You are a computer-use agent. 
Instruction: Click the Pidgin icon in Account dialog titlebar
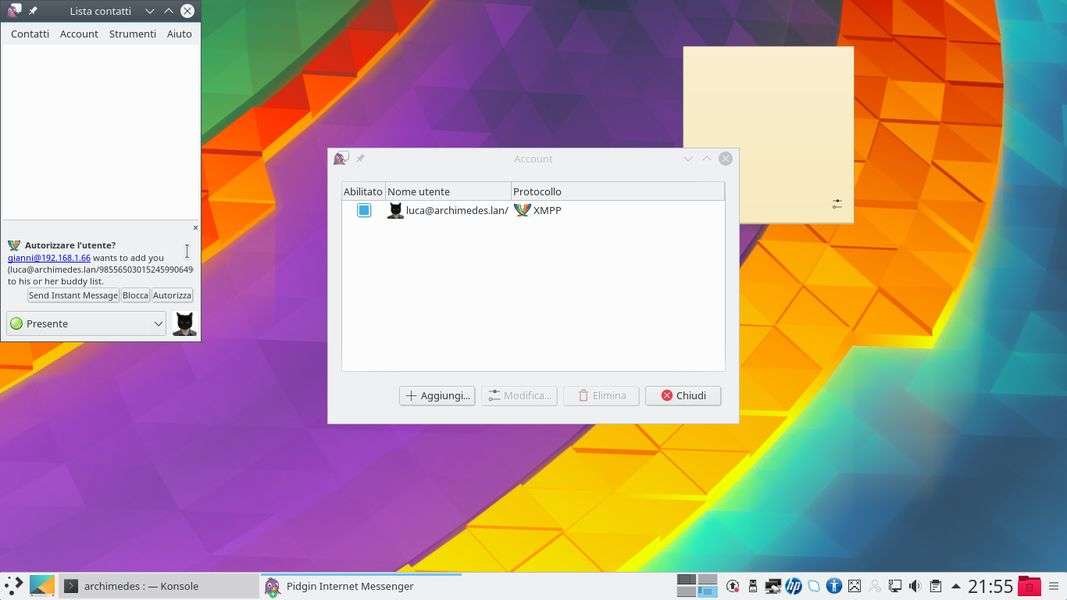[341, 159]
